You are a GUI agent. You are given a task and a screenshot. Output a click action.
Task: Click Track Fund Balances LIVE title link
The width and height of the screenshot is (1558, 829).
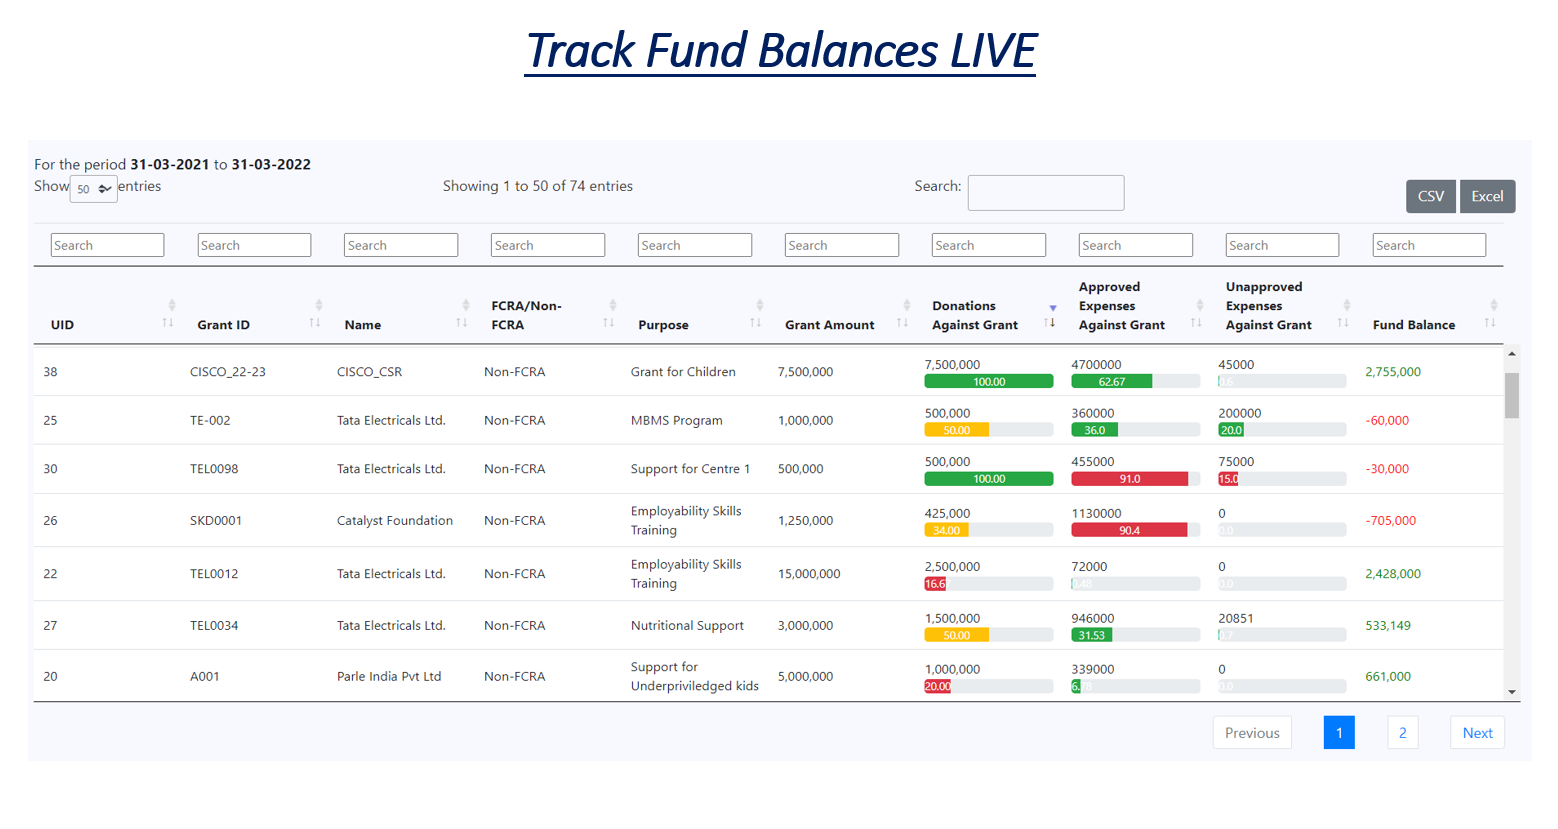tap(781, 50)
